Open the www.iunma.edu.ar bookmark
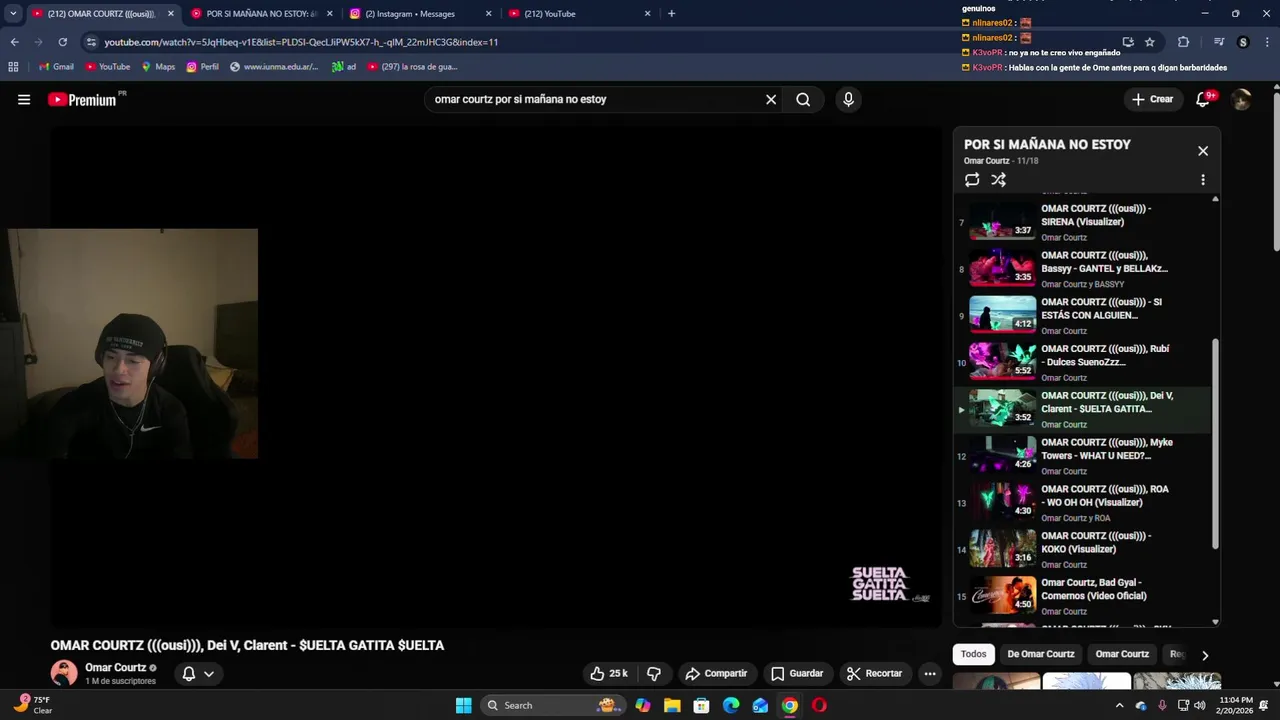Image resolution: width=1280 pixels, height=720 pixels. [x=274, y=67]
